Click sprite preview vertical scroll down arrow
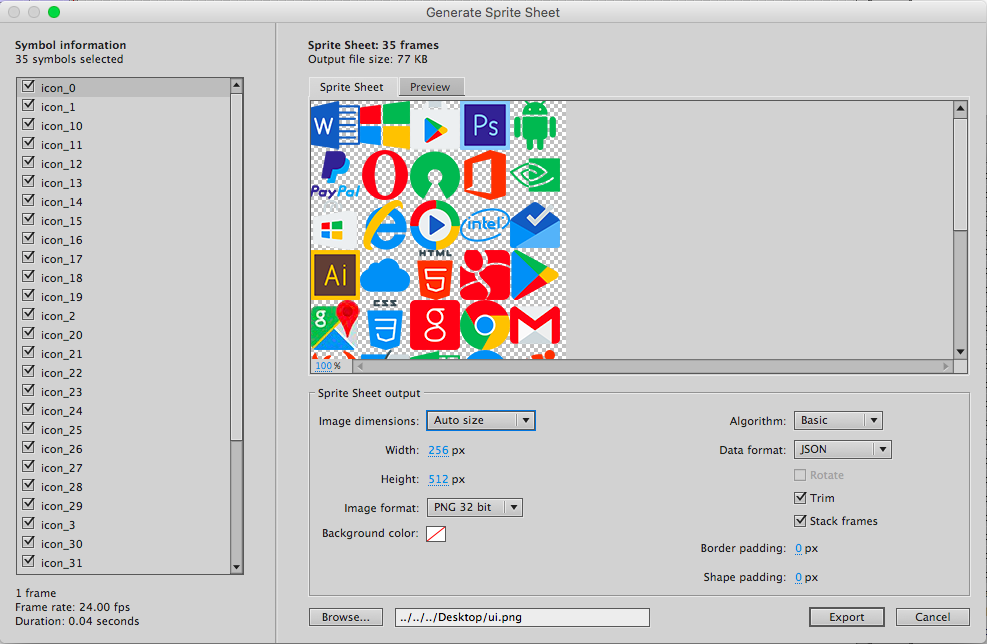Viewport: 987px width, 644px height. 961,352
